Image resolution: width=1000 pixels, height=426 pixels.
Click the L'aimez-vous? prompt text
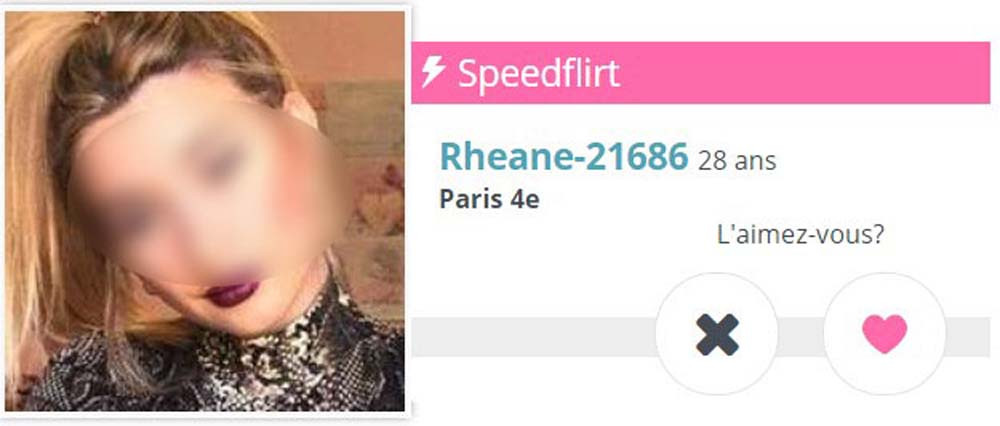[x=800, y=235]
